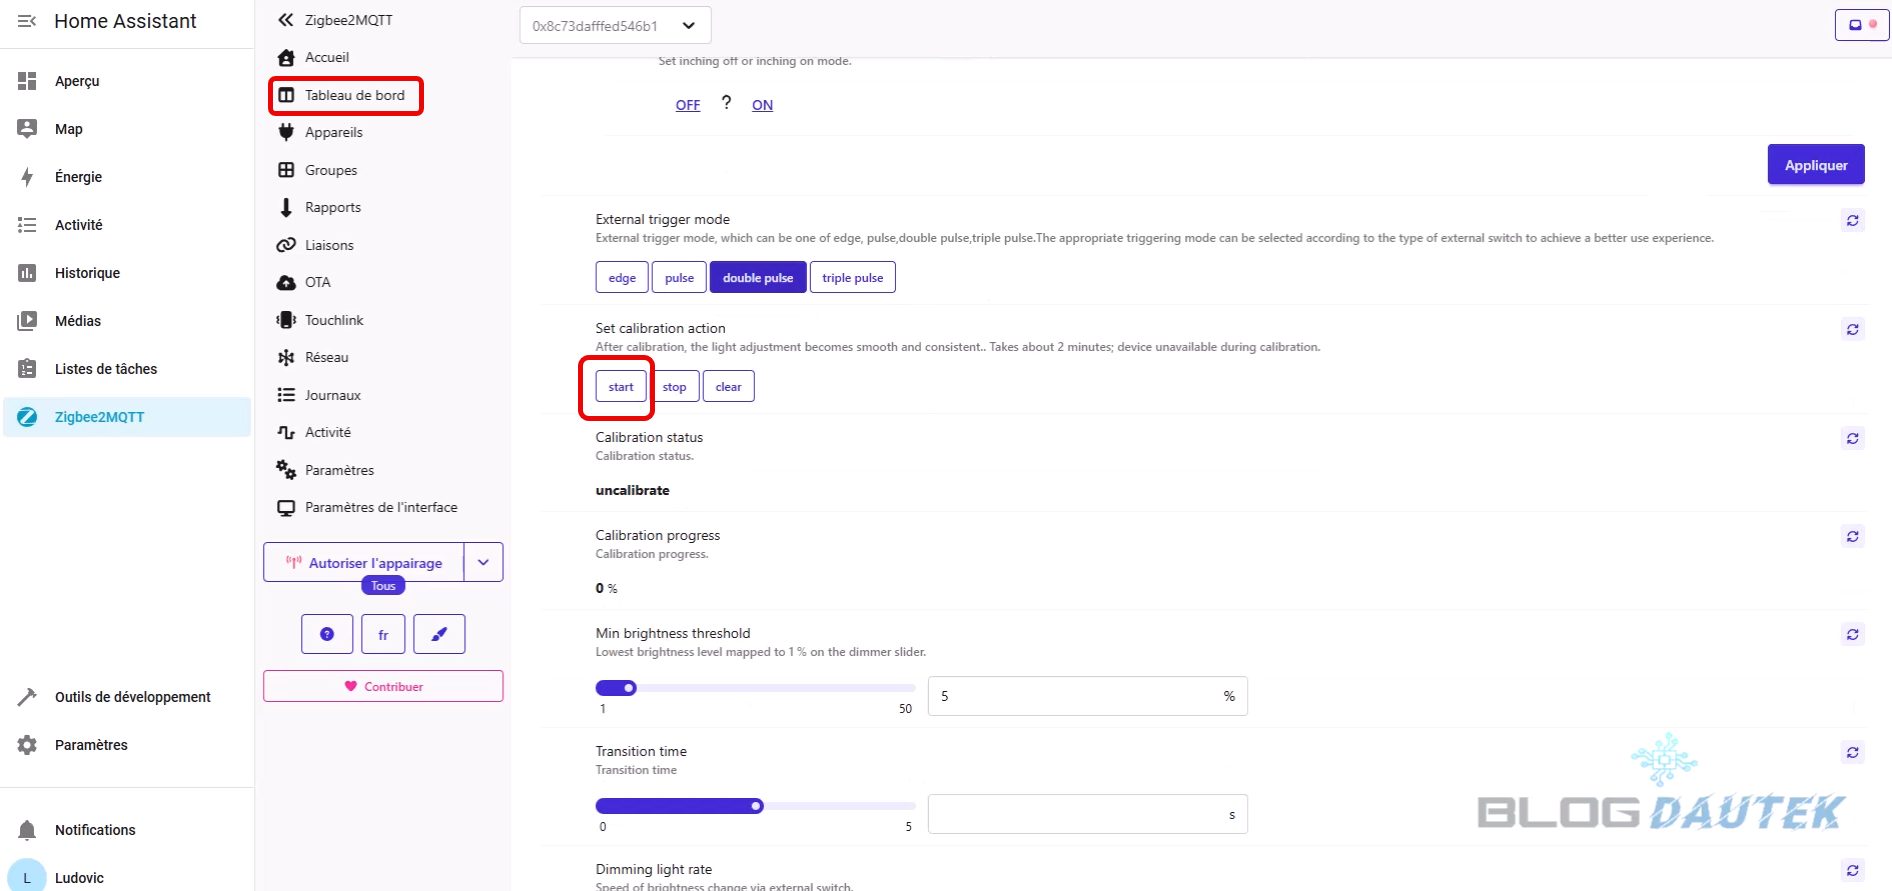This screenshot has width=1892, height=891.
Task: Click the Min brightness percentage input field
Action: 1075,696
